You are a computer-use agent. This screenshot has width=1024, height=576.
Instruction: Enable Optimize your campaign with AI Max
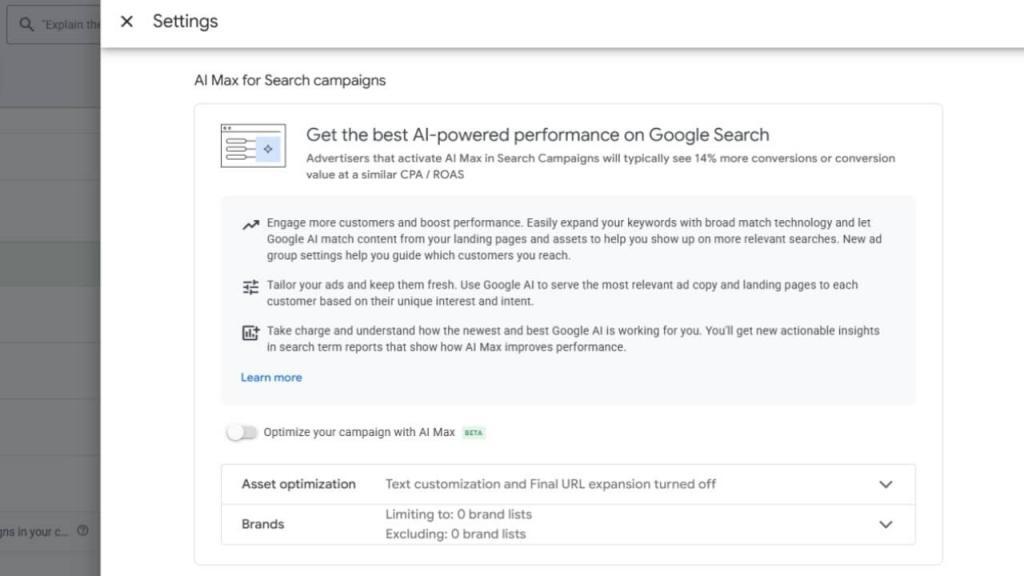[242, 432]
